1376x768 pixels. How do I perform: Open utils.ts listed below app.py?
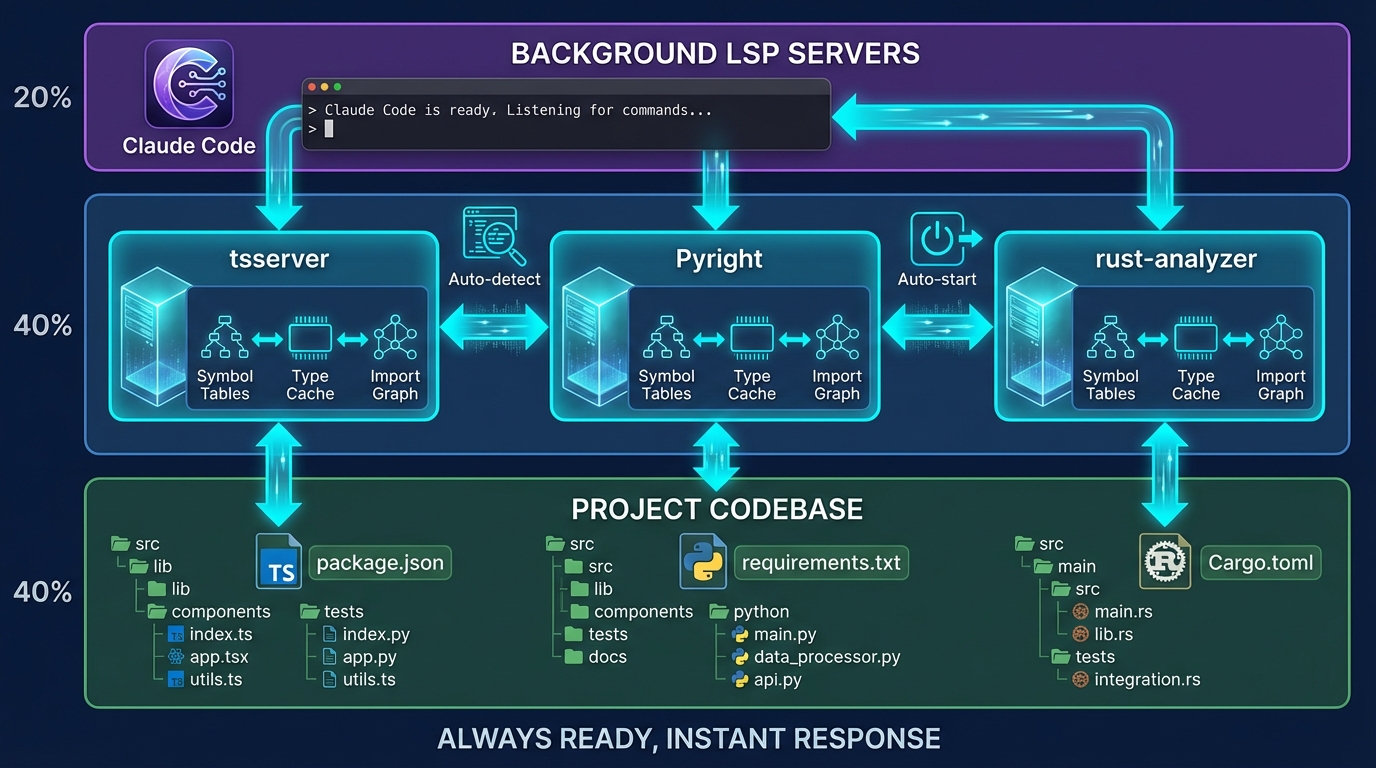click(x=359, y=680)
